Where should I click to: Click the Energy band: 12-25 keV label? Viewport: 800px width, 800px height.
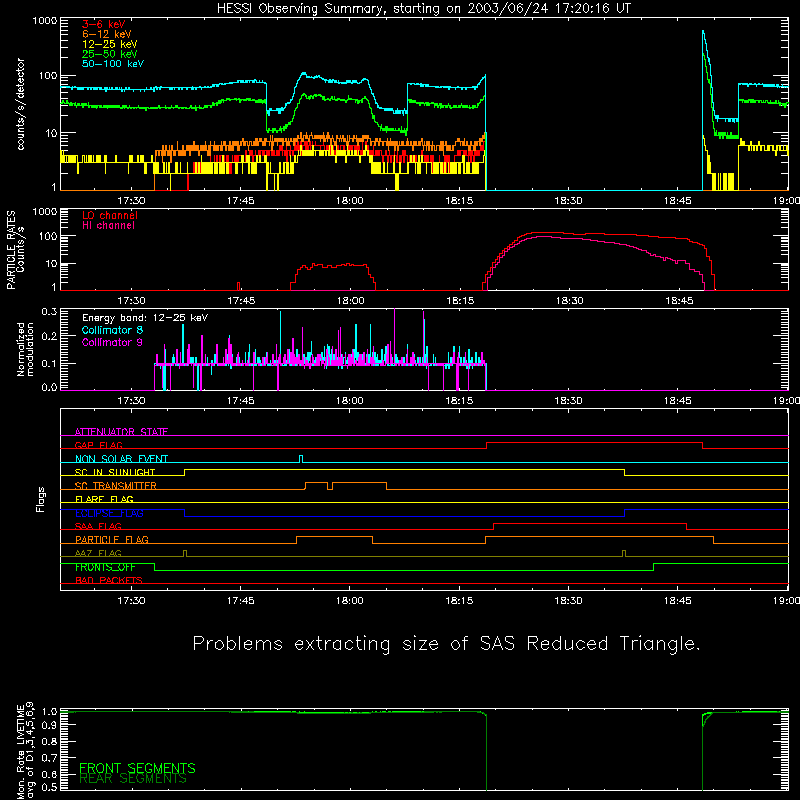tap(145, 317)
